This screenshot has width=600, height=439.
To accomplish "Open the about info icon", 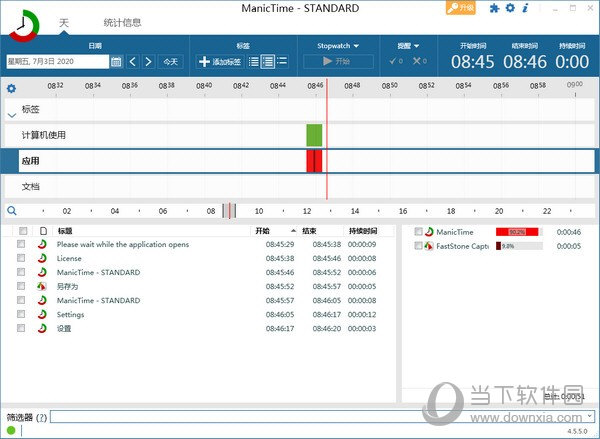I will [526, 8].
